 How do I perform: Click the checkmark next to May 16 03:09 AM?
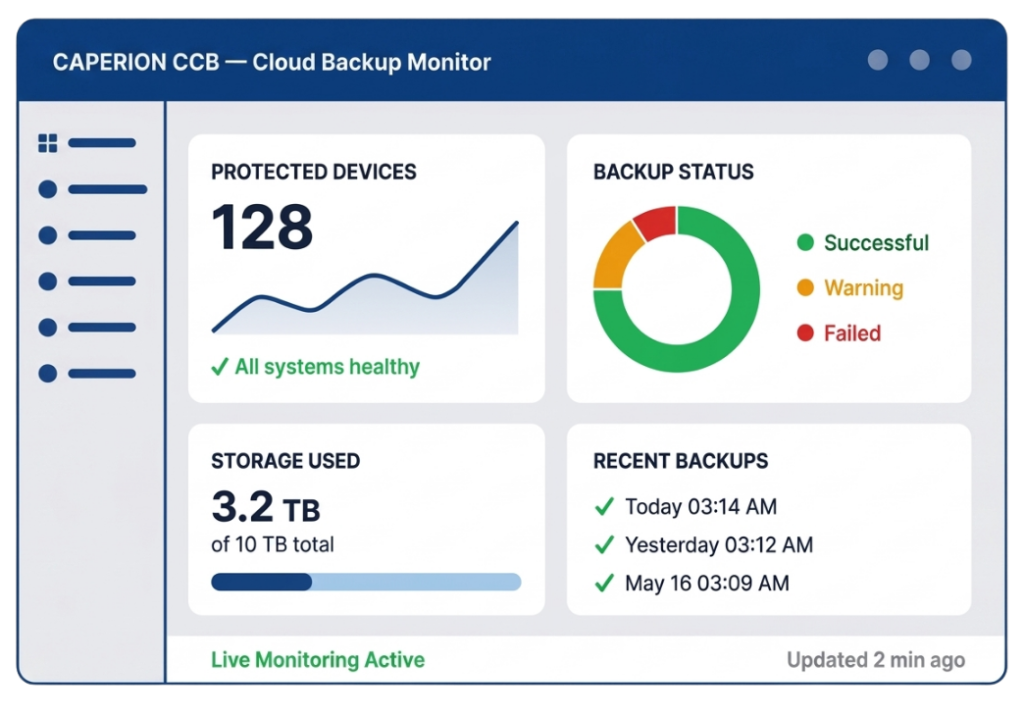(x=604, y=582)
